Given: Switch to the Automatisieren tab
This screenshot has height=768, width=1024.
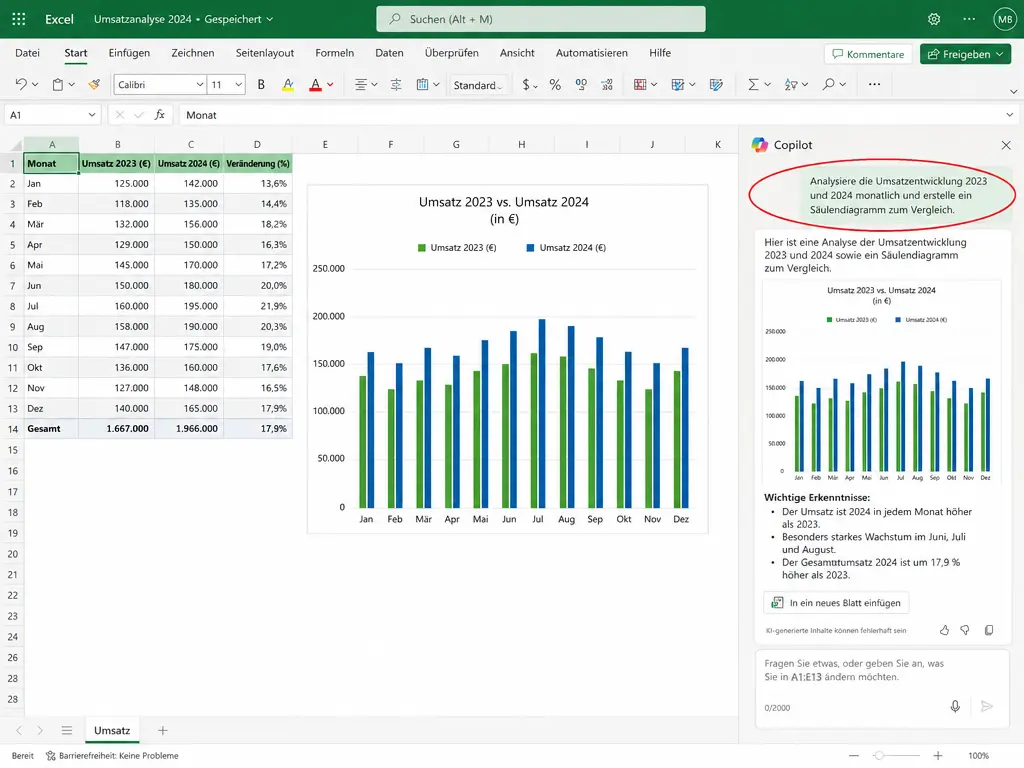Looking at the screenshot, I should [592, 53].
